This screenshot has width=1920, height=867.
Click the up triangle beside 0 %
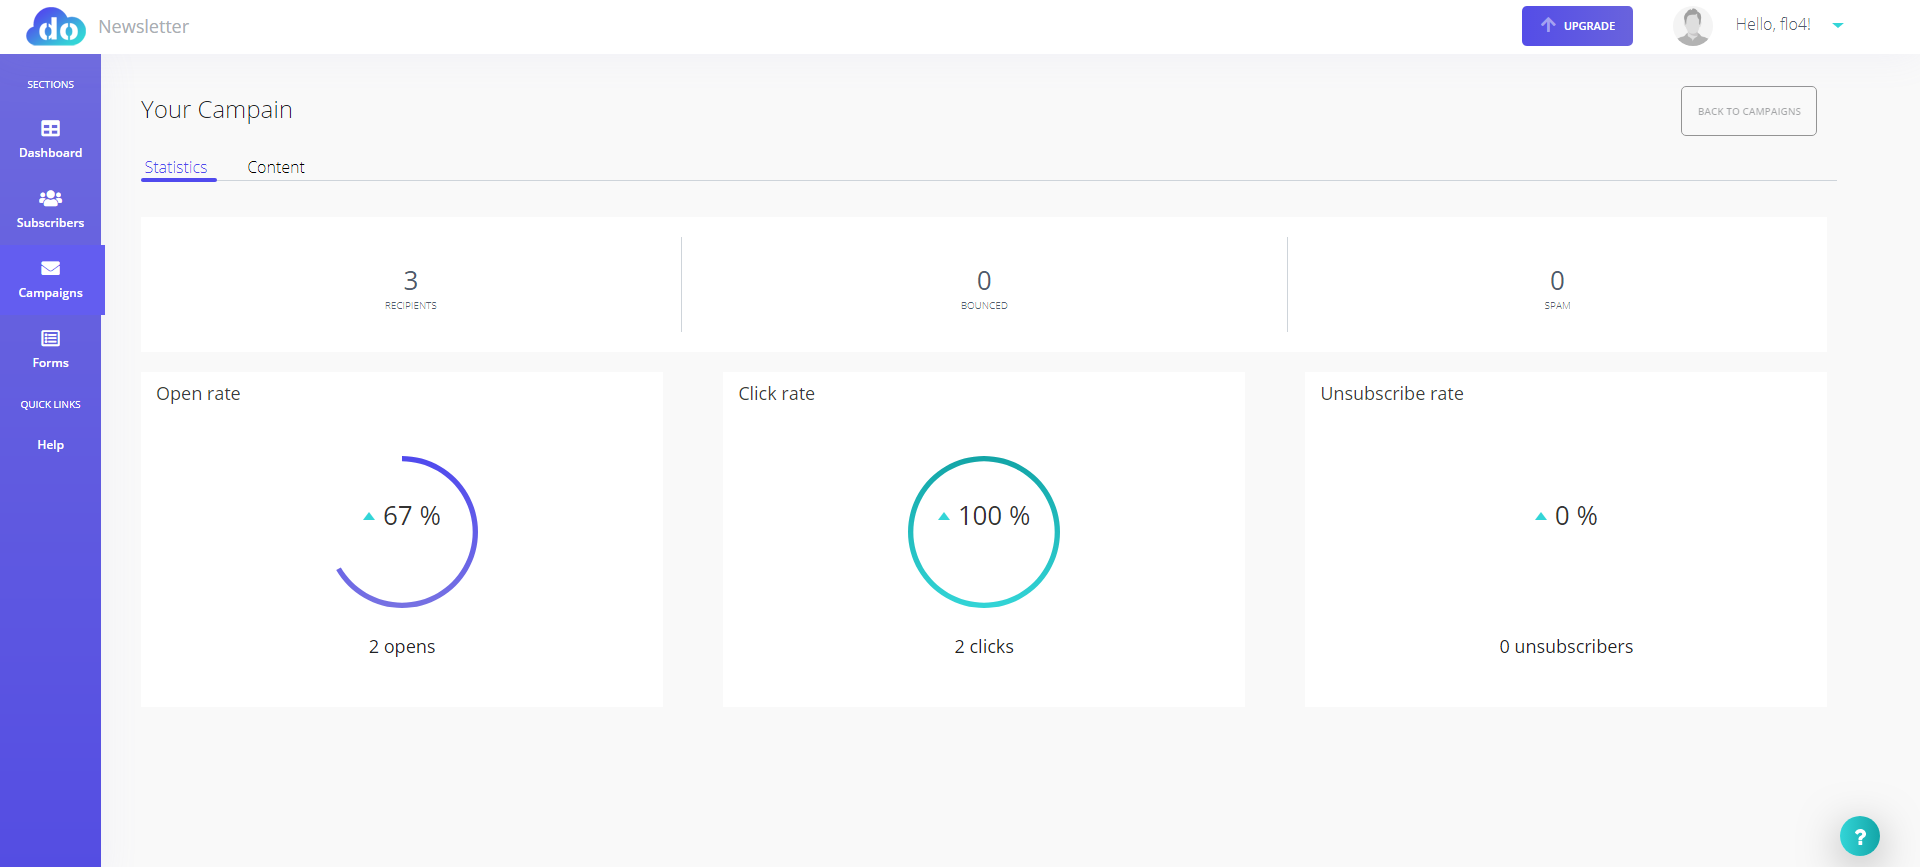[1541, 517]
